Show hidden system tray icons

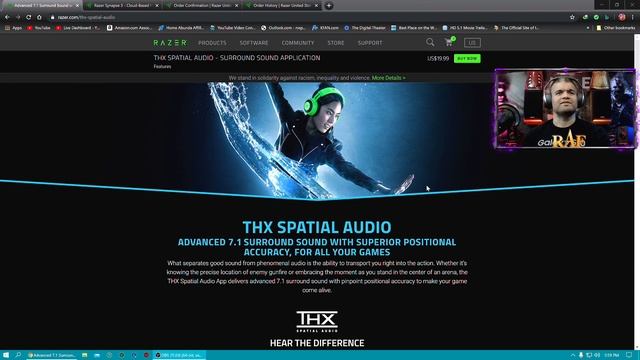pyautogui.click(x=573, y=355)
